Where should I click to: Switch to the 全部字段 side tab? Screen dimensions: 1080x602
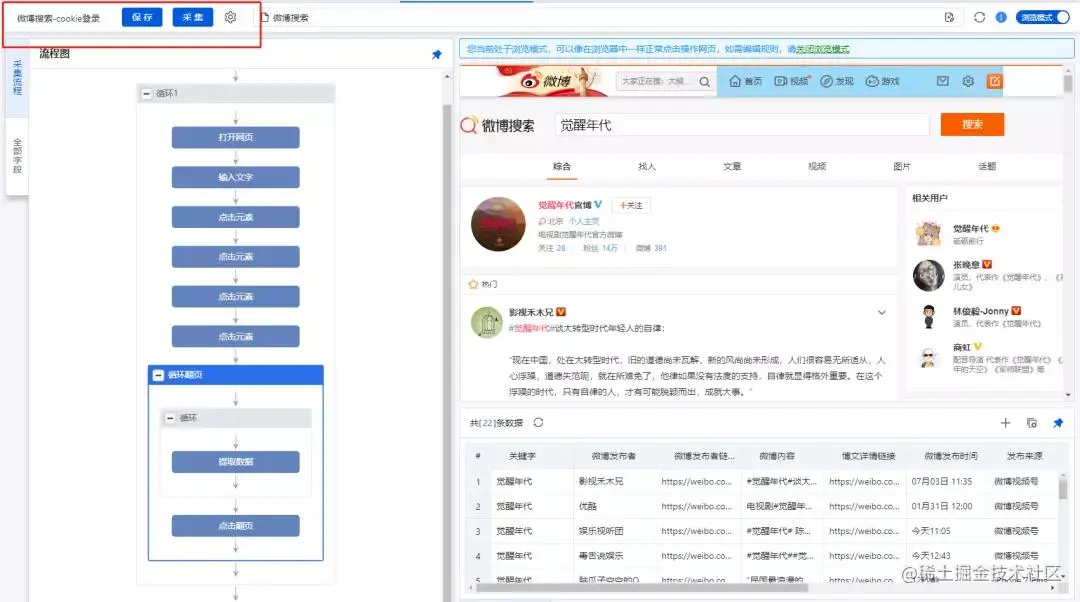[x=17, y=156]
